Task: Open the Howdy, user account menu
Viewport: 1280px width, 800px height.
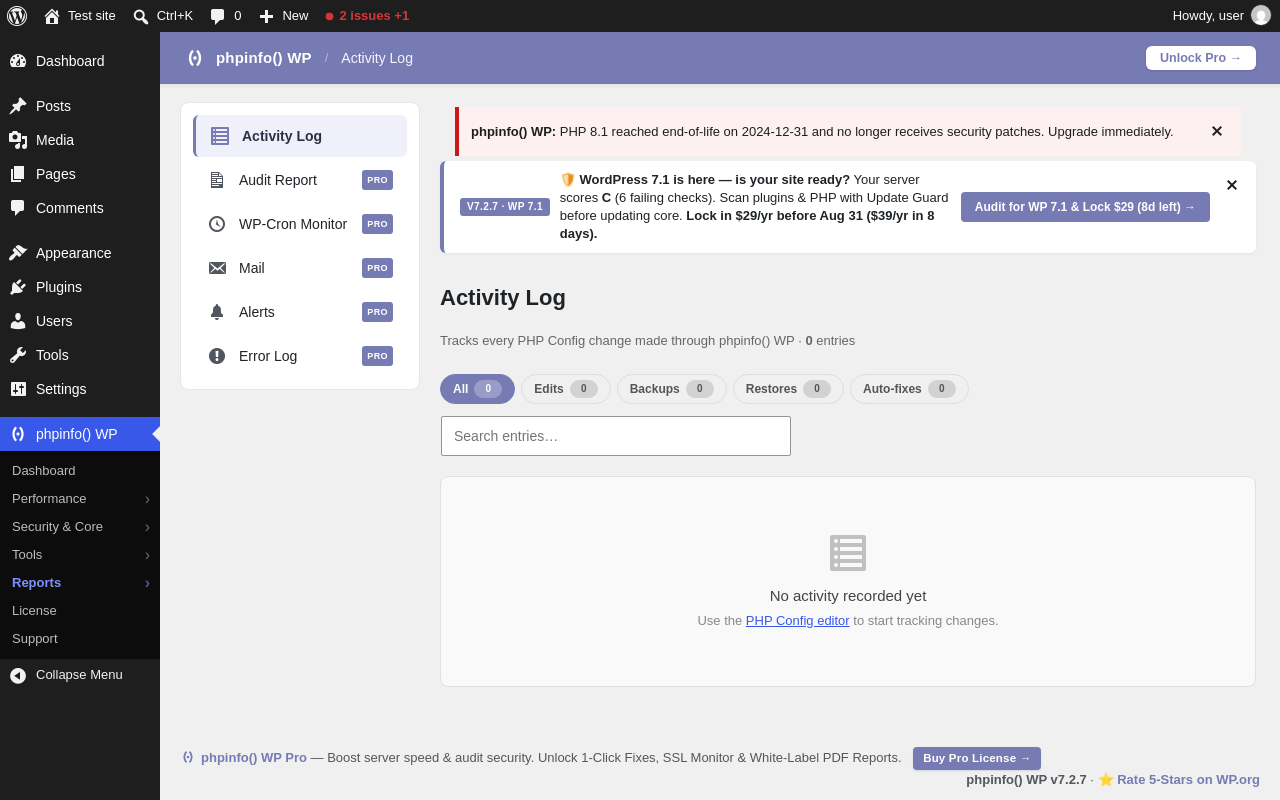Action: point(1221,16)
